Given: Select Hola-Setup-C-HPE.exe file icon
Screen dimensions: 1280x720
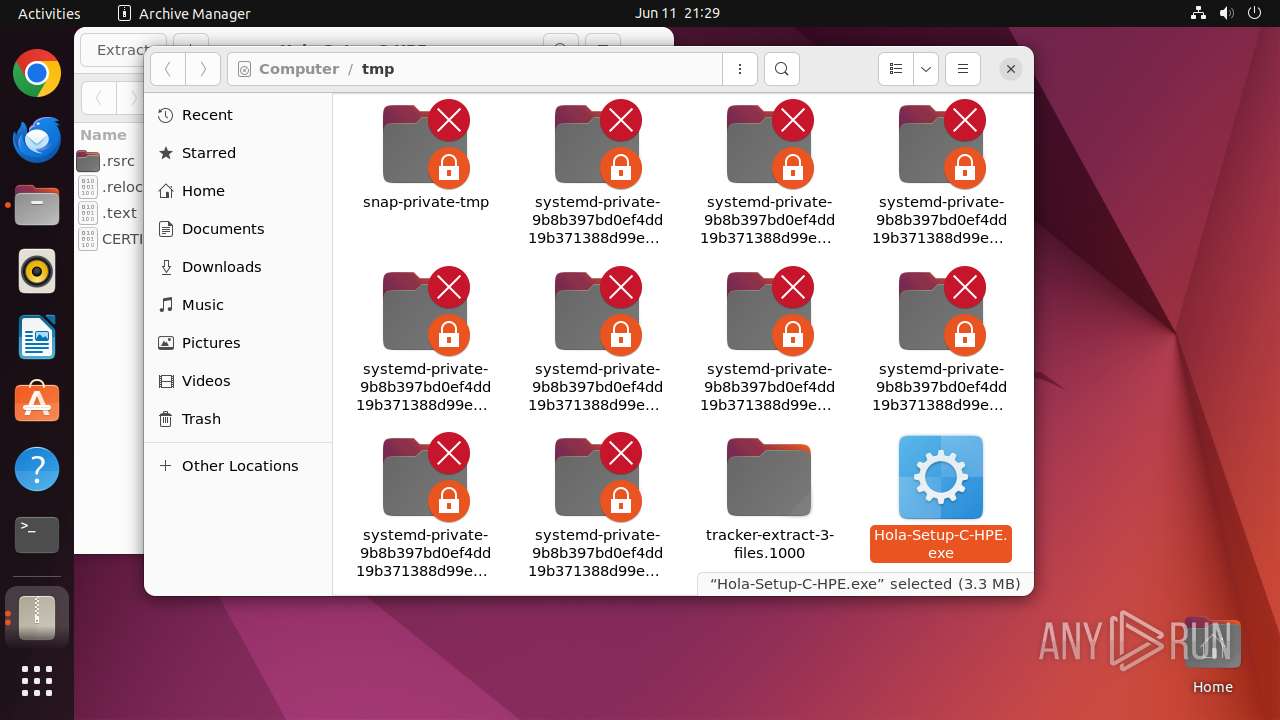Looking at the screenshot, I should (x=941, y=477).
